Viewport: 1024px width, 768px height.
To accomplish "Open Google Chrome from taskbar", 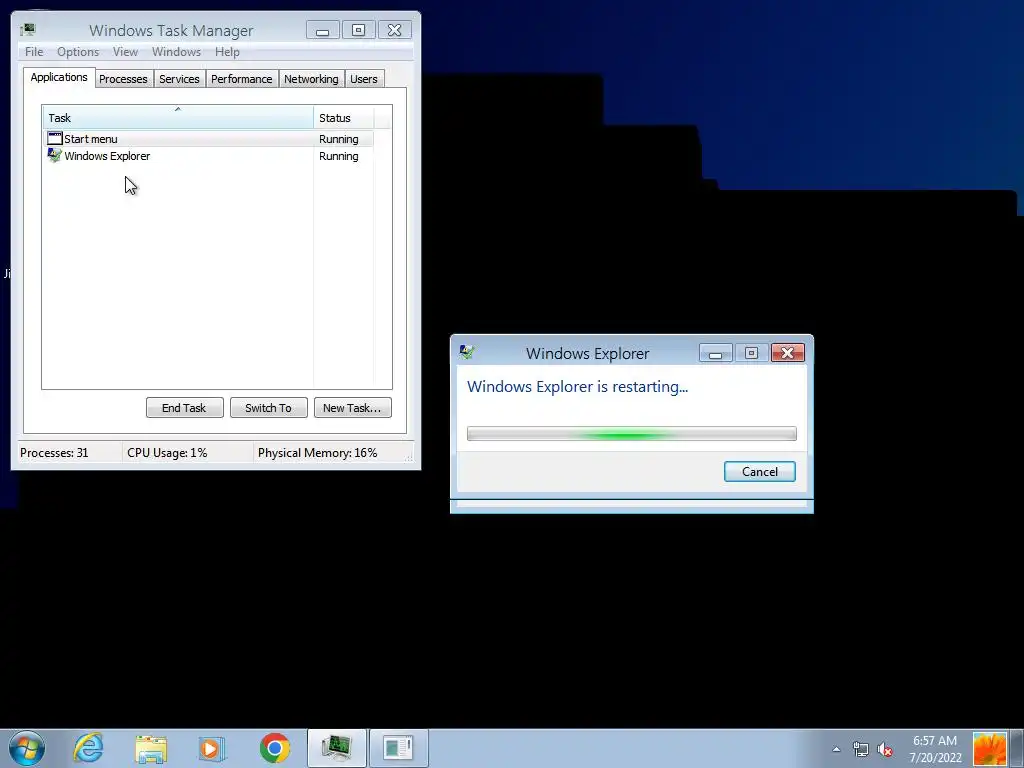I will (274, 748).
